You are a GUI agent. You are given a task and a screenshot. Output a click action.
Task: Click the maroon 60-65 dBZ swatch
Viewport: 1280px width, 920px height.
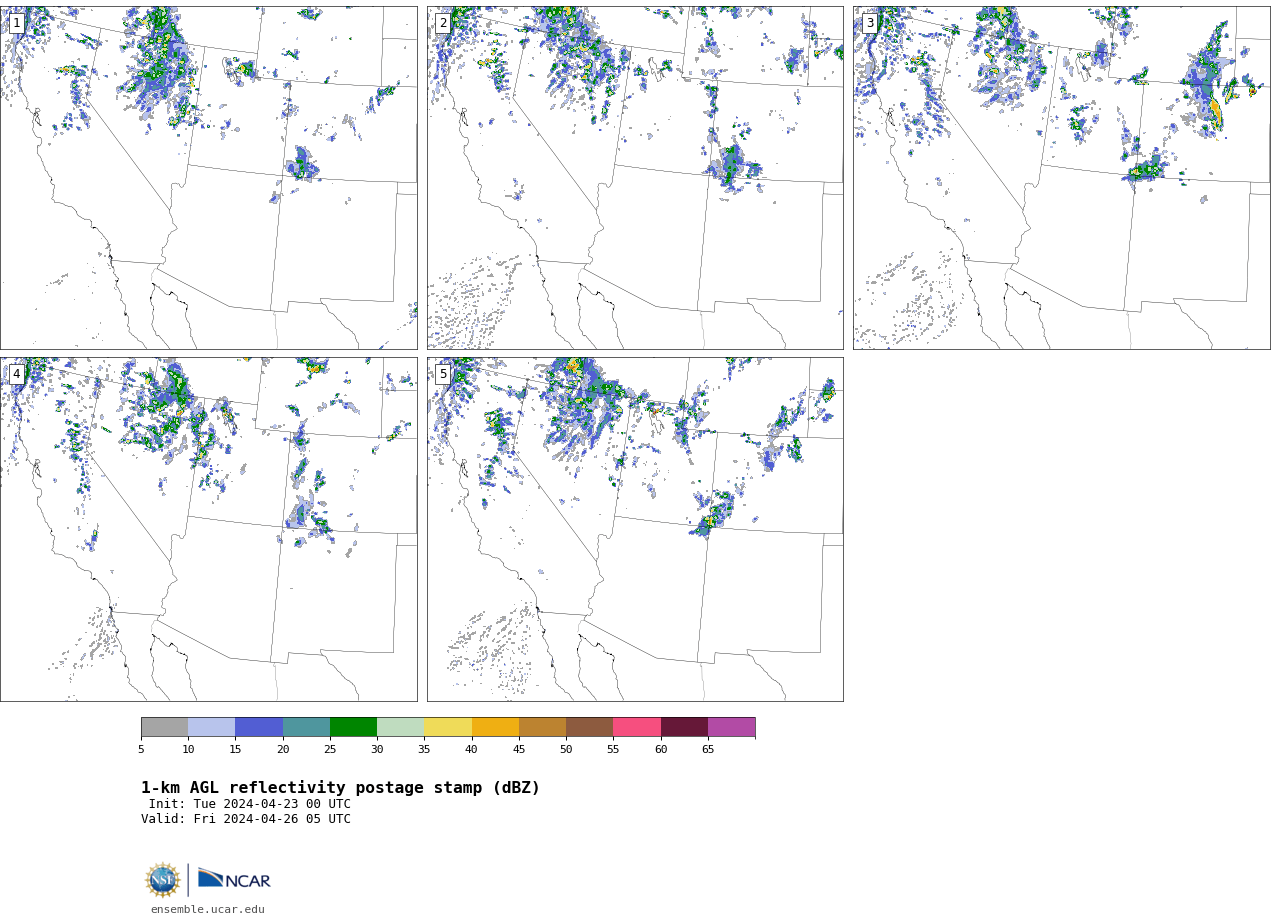tap(684, 727)
